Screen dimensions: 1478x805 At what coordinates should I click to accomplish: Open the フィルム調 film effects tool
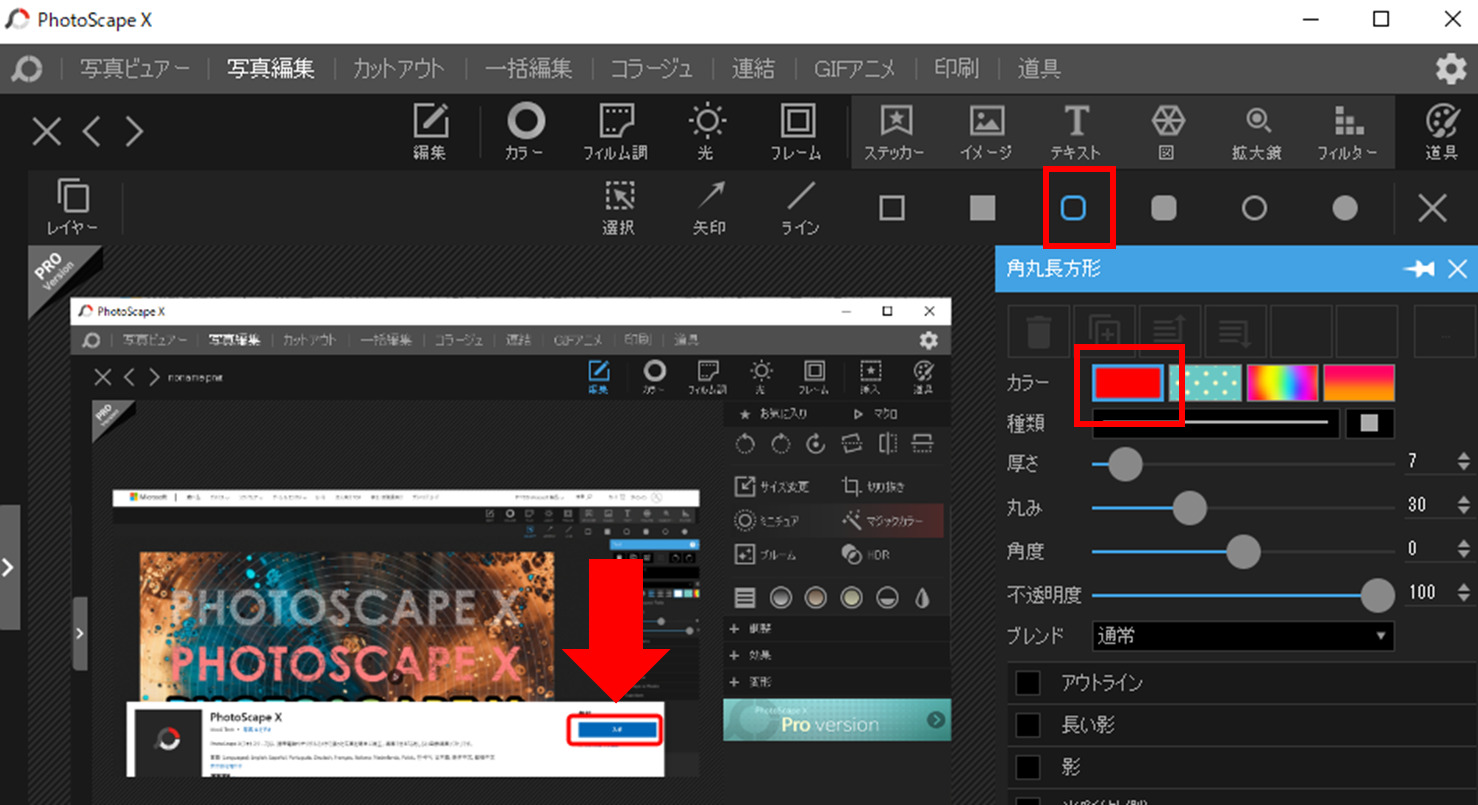(x=615, y=133)
